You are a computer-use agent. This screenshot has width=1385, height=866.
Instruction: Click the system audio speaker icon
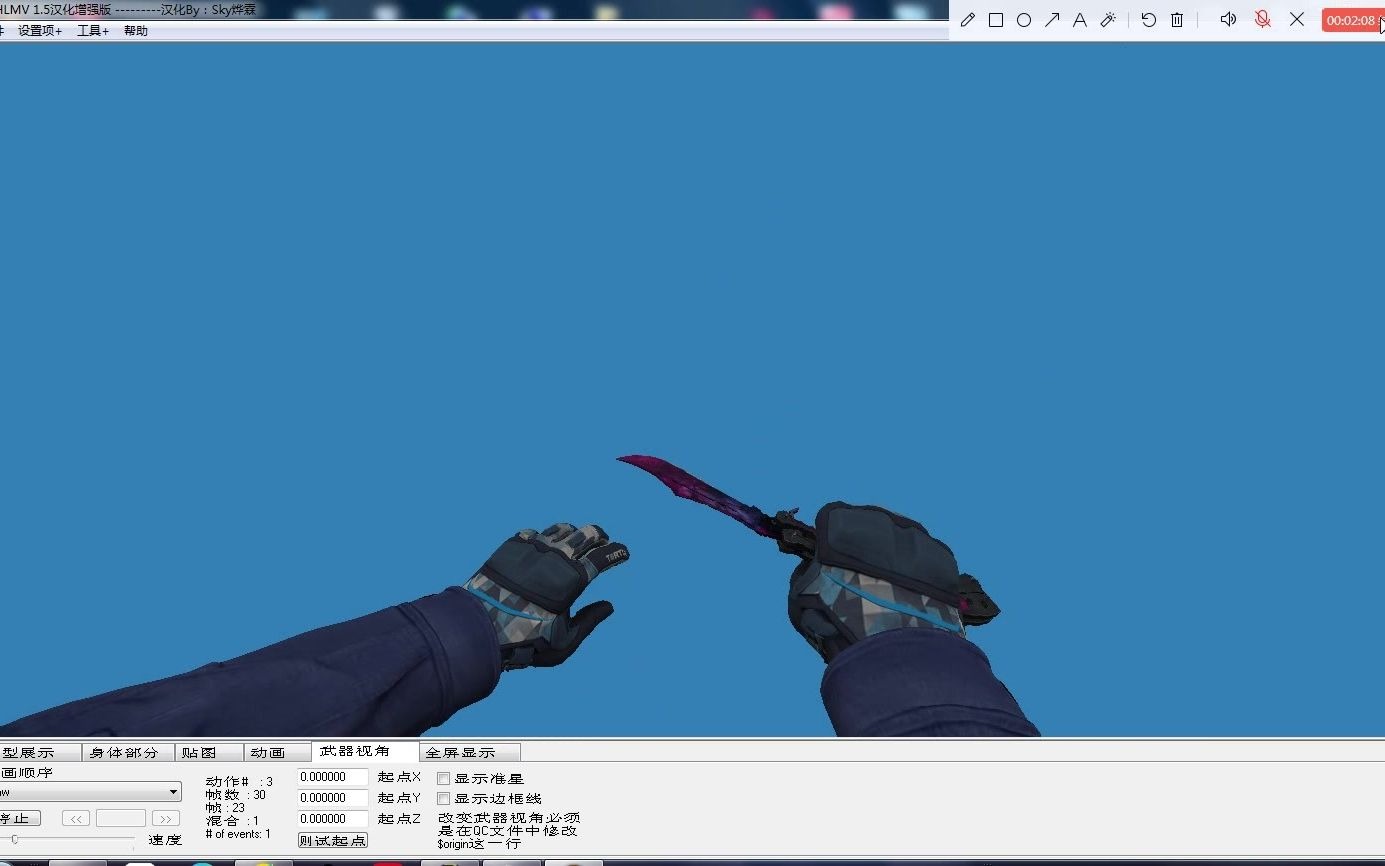1228,19
